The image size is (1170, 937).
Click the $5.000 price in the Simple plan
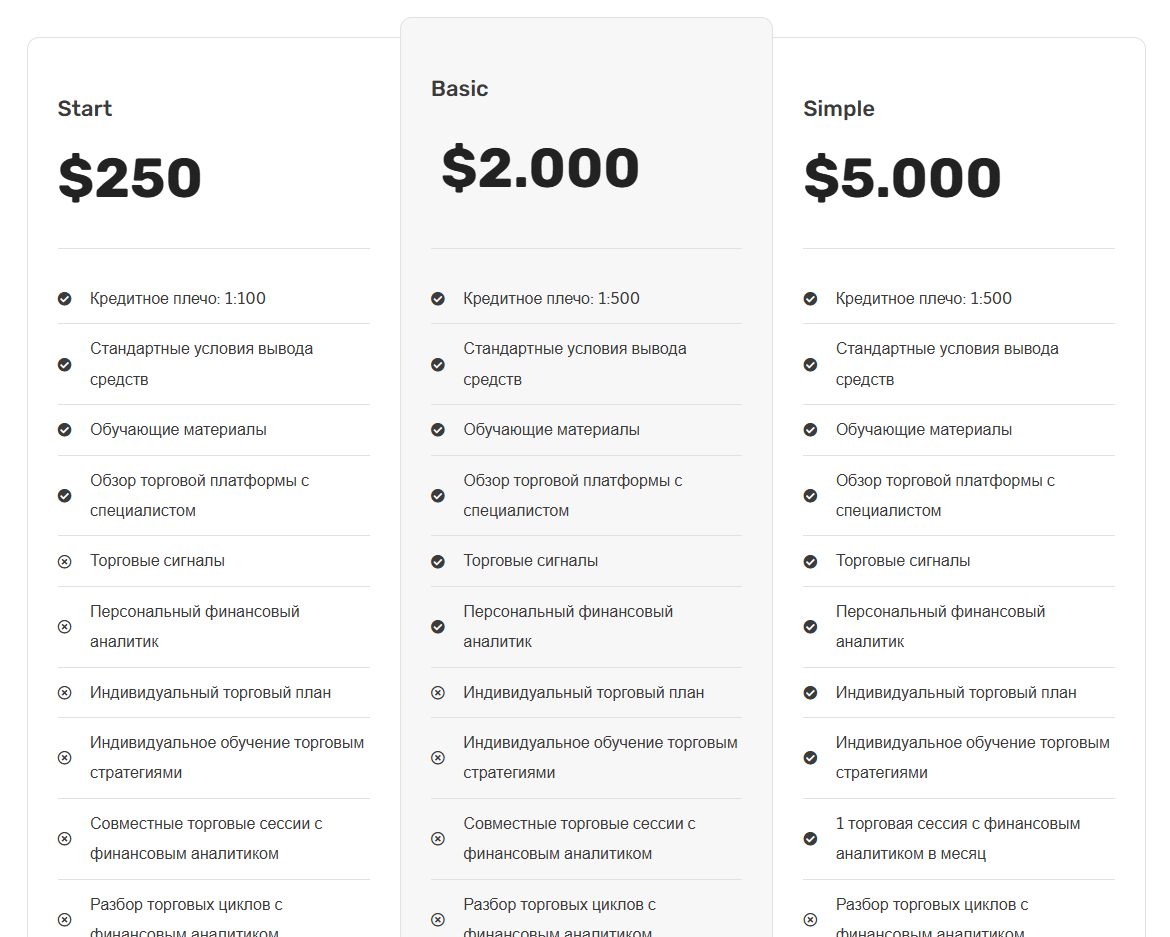click(902, 178)
